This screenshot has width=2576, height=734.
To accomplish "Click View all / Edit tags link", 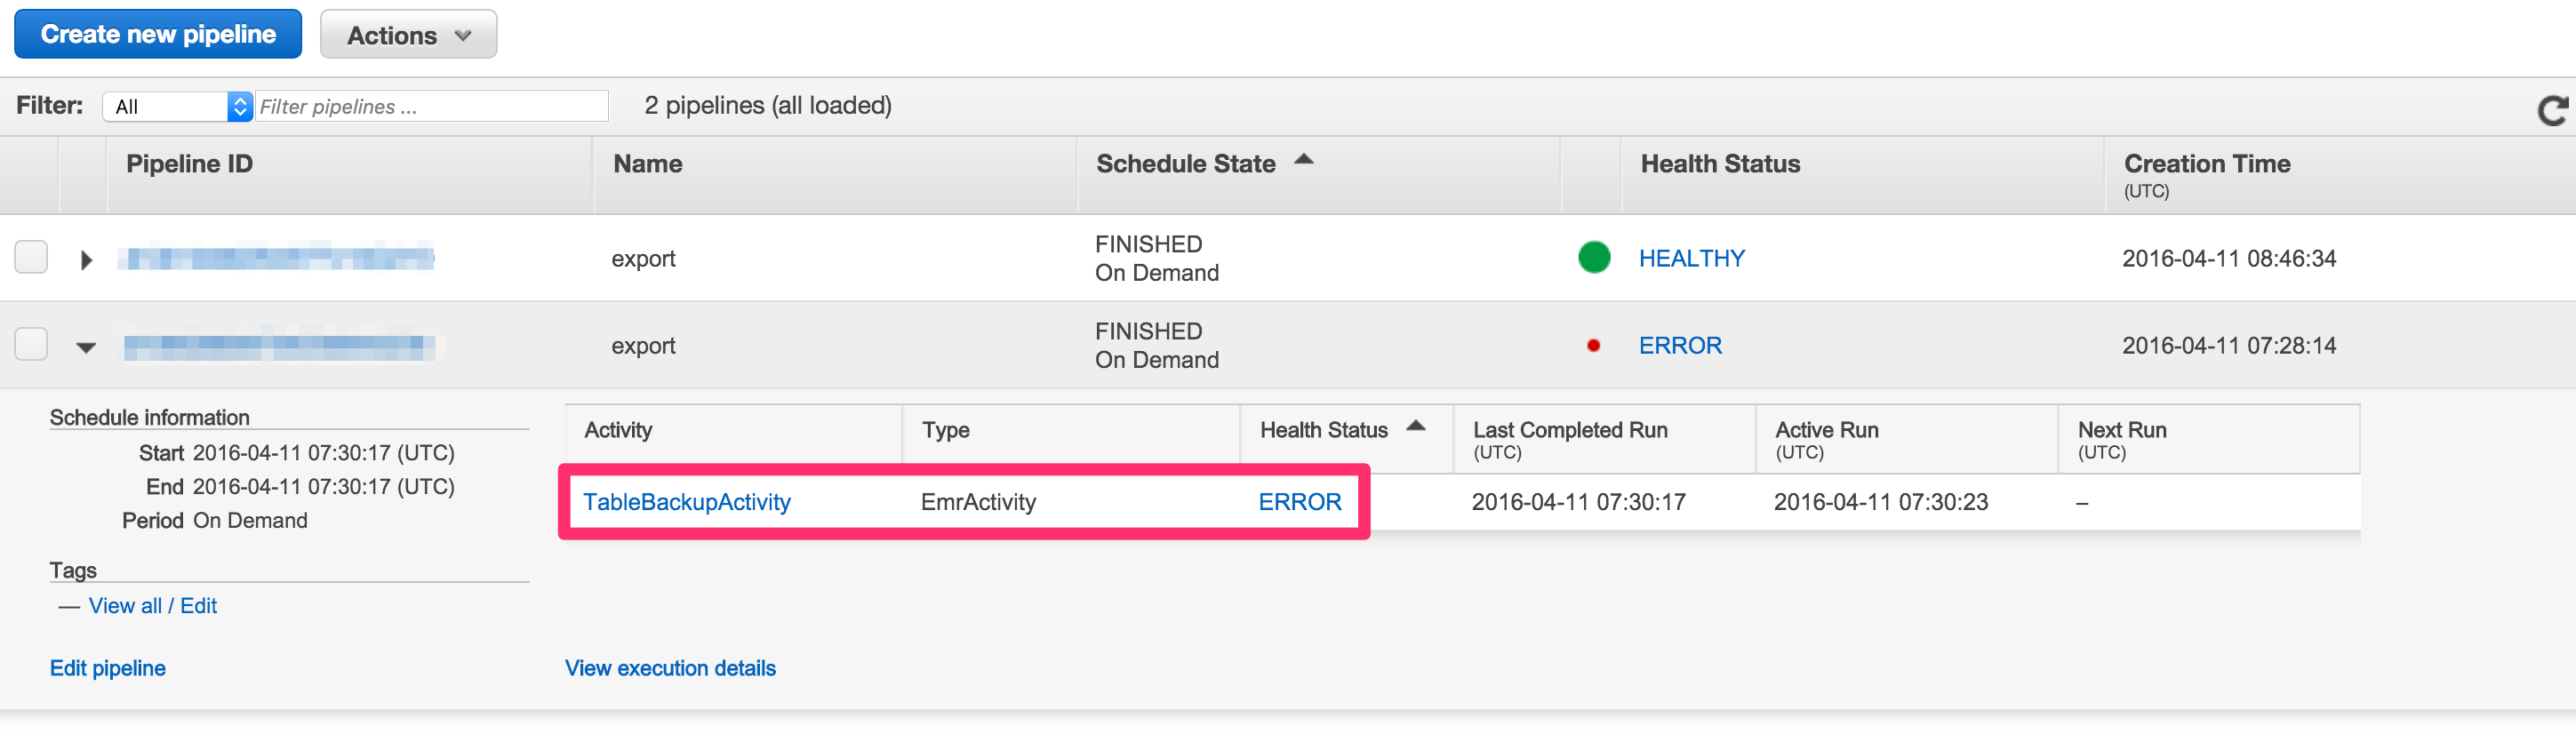I will pyautogui.click(x=152, y=606).
